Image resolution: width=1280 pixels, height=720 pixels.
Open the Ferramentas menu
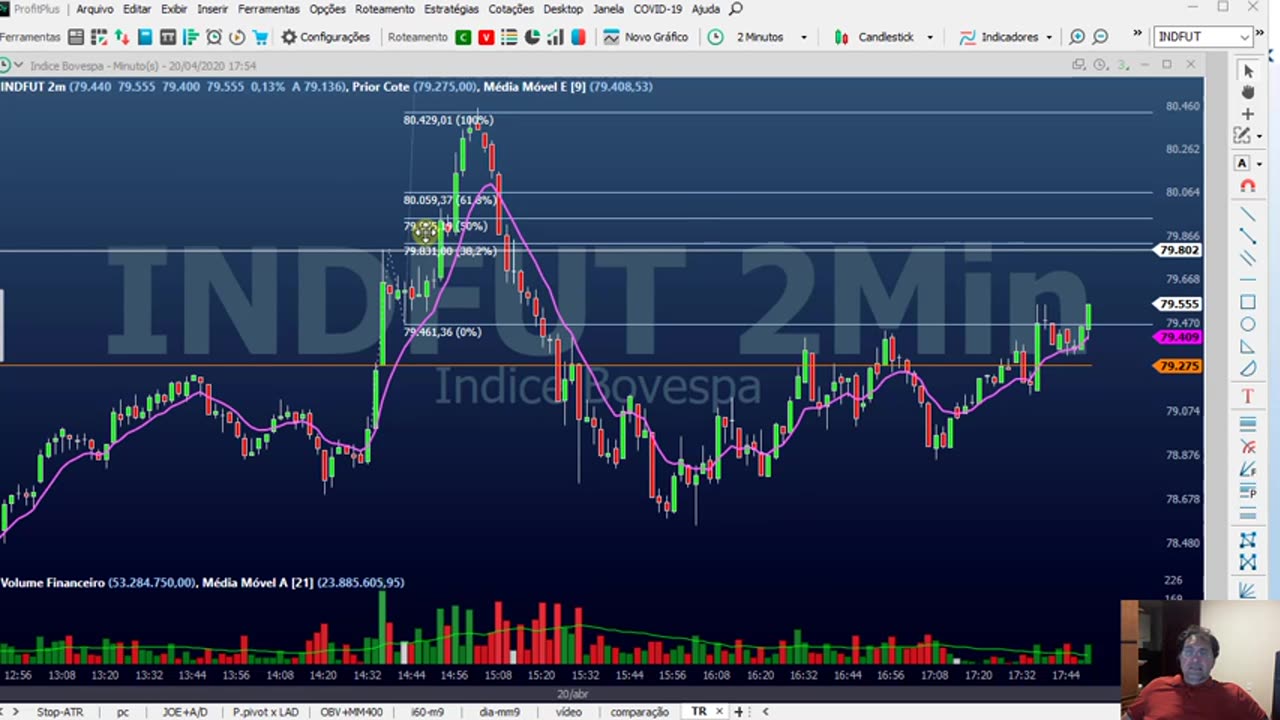[x=268, y=9]
